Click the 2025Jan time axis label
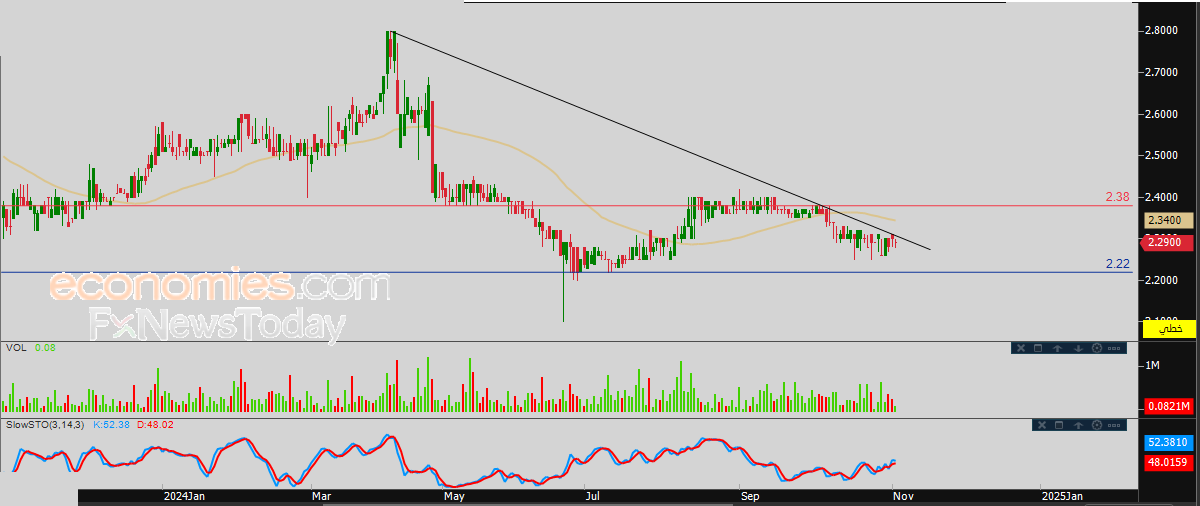1200x506 pixels. (x=1060, y=496)
